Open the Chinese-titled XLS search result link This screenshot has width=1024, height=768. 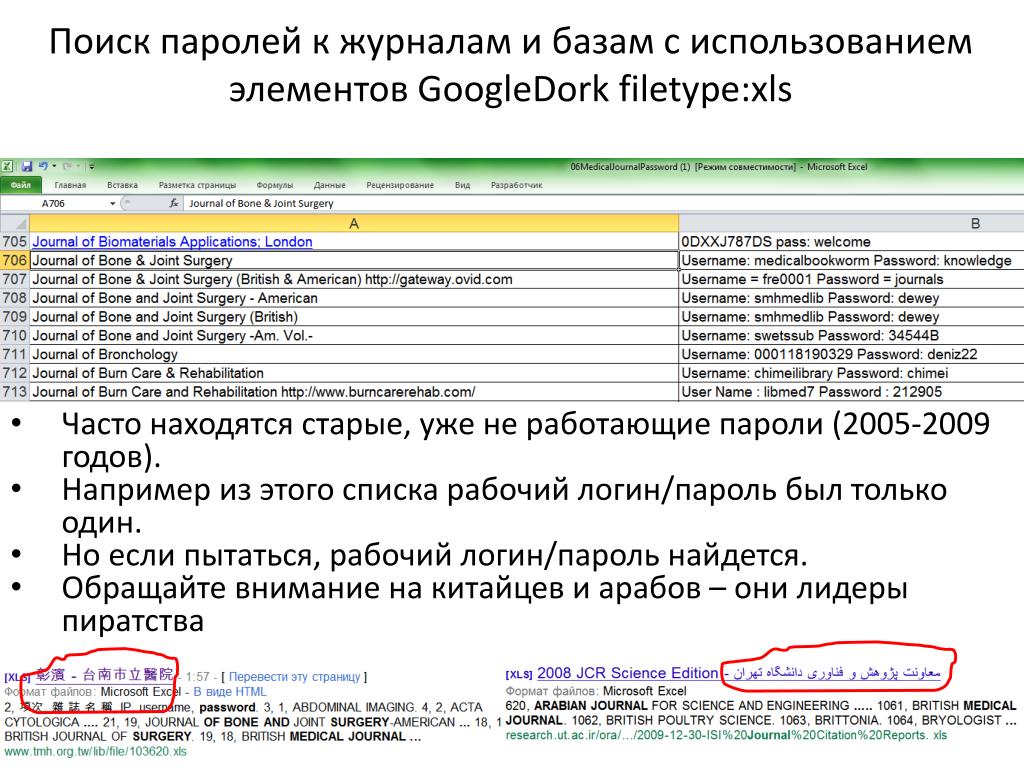pos(104,675)
